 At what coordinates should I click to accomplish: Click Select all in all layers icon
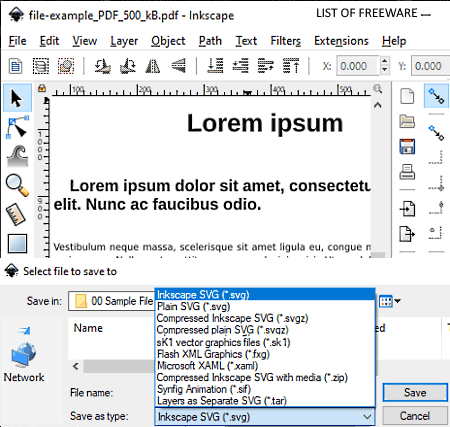click(x=41, y=66)
